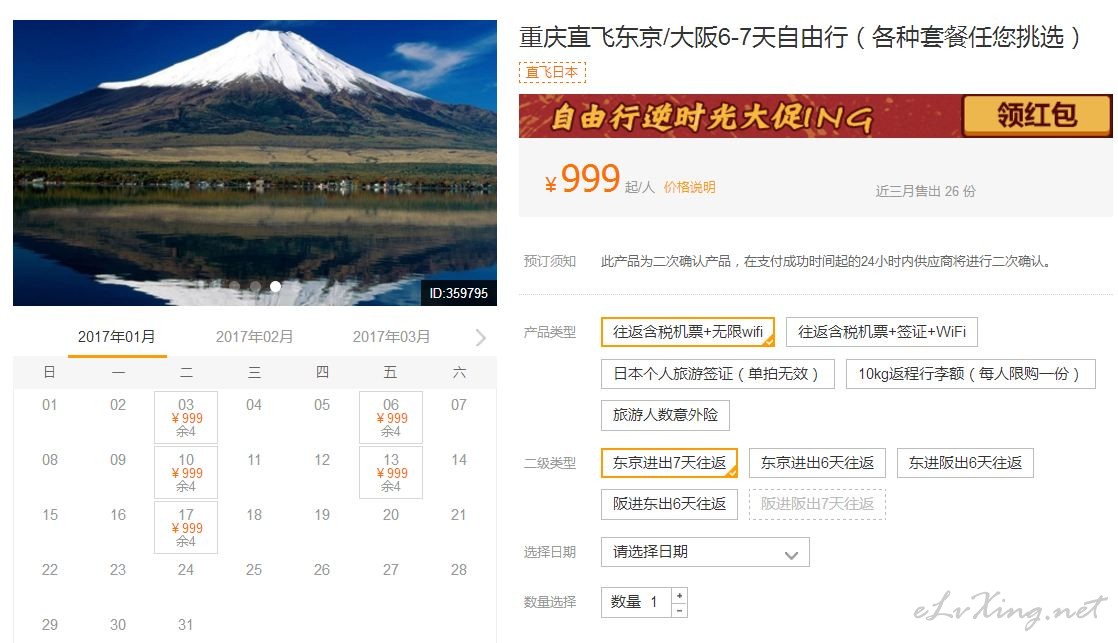1118x643 pixels.
Task: Click the 领红包 red packet button
Action: pyautogui.click(x=1037, y=115)
